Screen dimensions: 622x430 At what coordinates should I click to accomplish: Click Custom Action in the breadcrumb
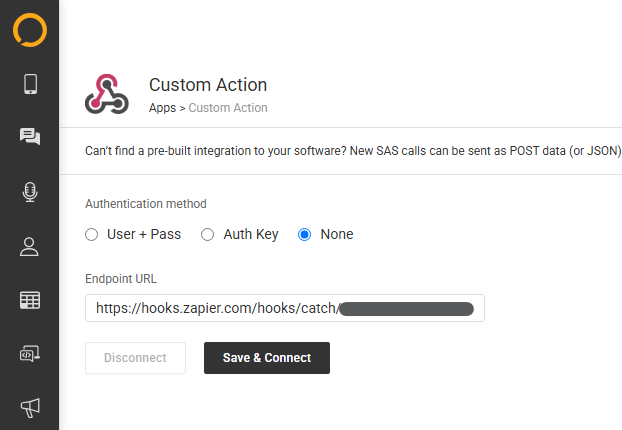228,108
